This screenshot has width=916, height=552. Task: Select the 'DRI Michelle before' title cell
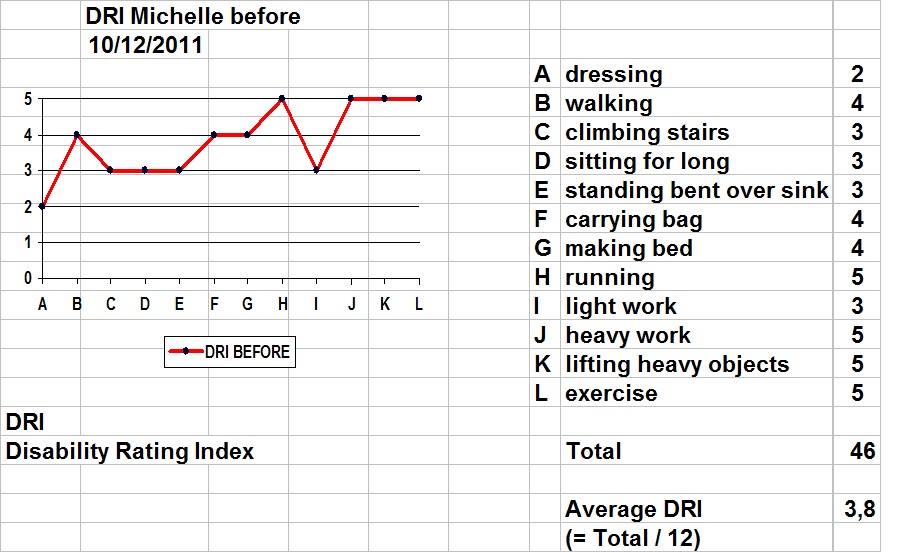point(193,16)
